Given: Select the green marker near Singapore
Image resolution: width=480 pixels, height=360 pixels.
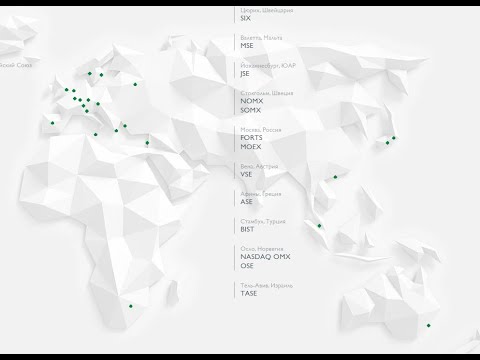Looking at the screenshot, I should click(319, 226).
